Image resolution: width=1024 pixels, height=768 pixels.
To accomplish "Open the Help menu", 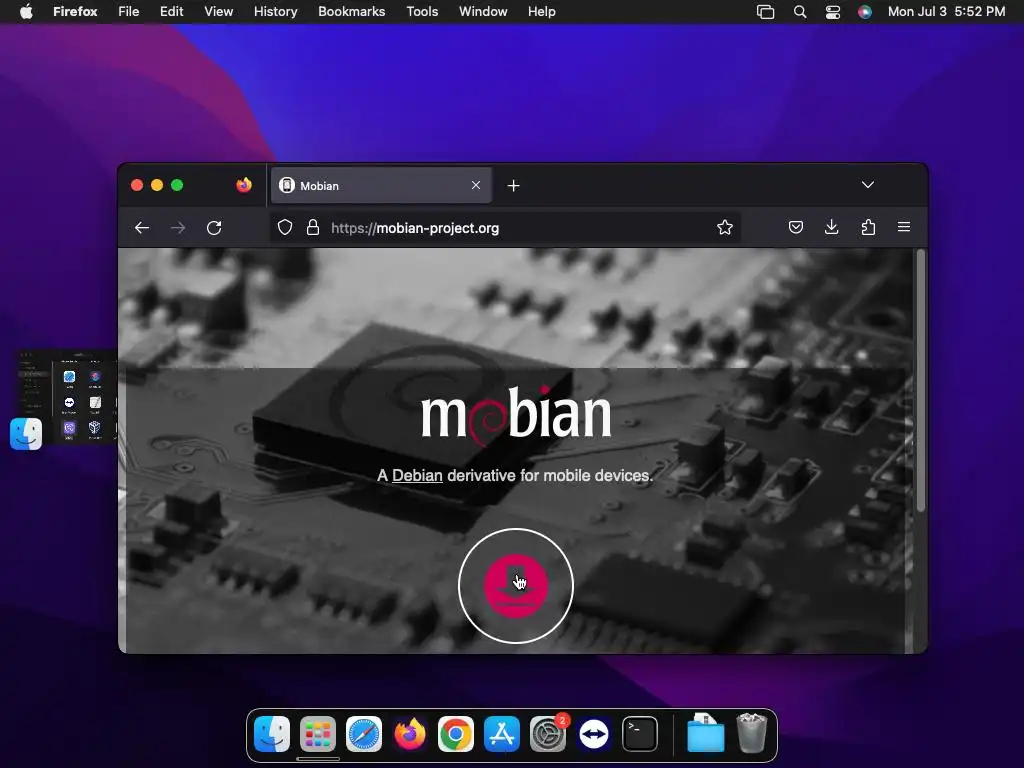I will pos(542,12).
